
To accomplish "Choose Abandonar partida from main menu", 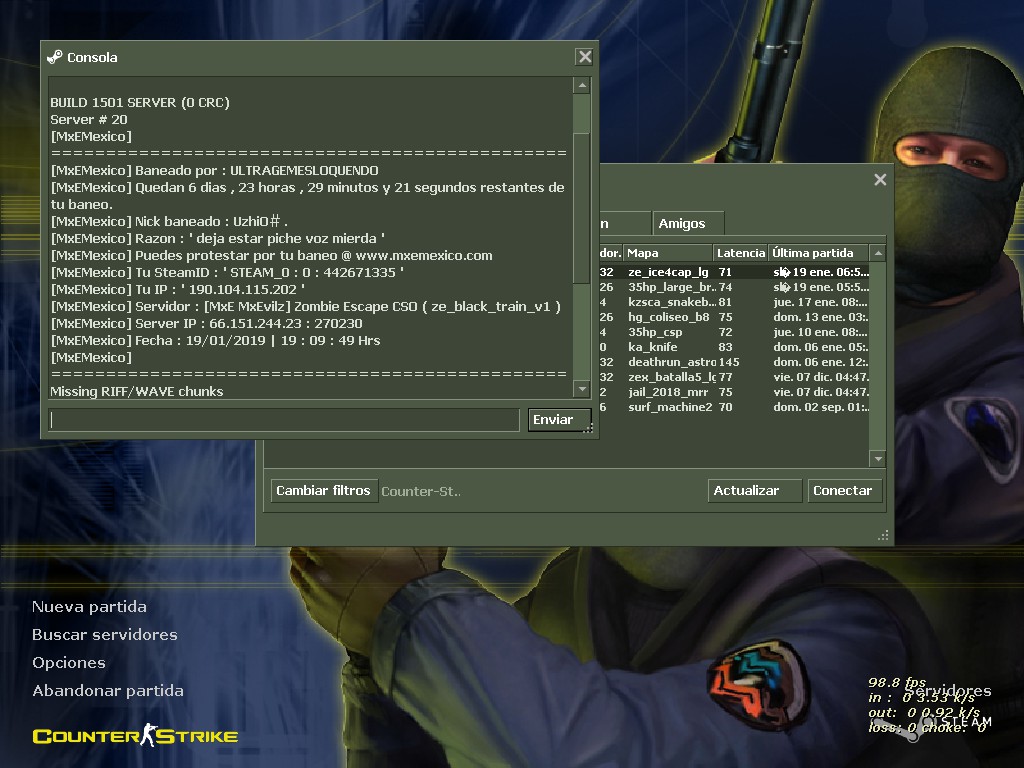I will (x=108, y=691).
